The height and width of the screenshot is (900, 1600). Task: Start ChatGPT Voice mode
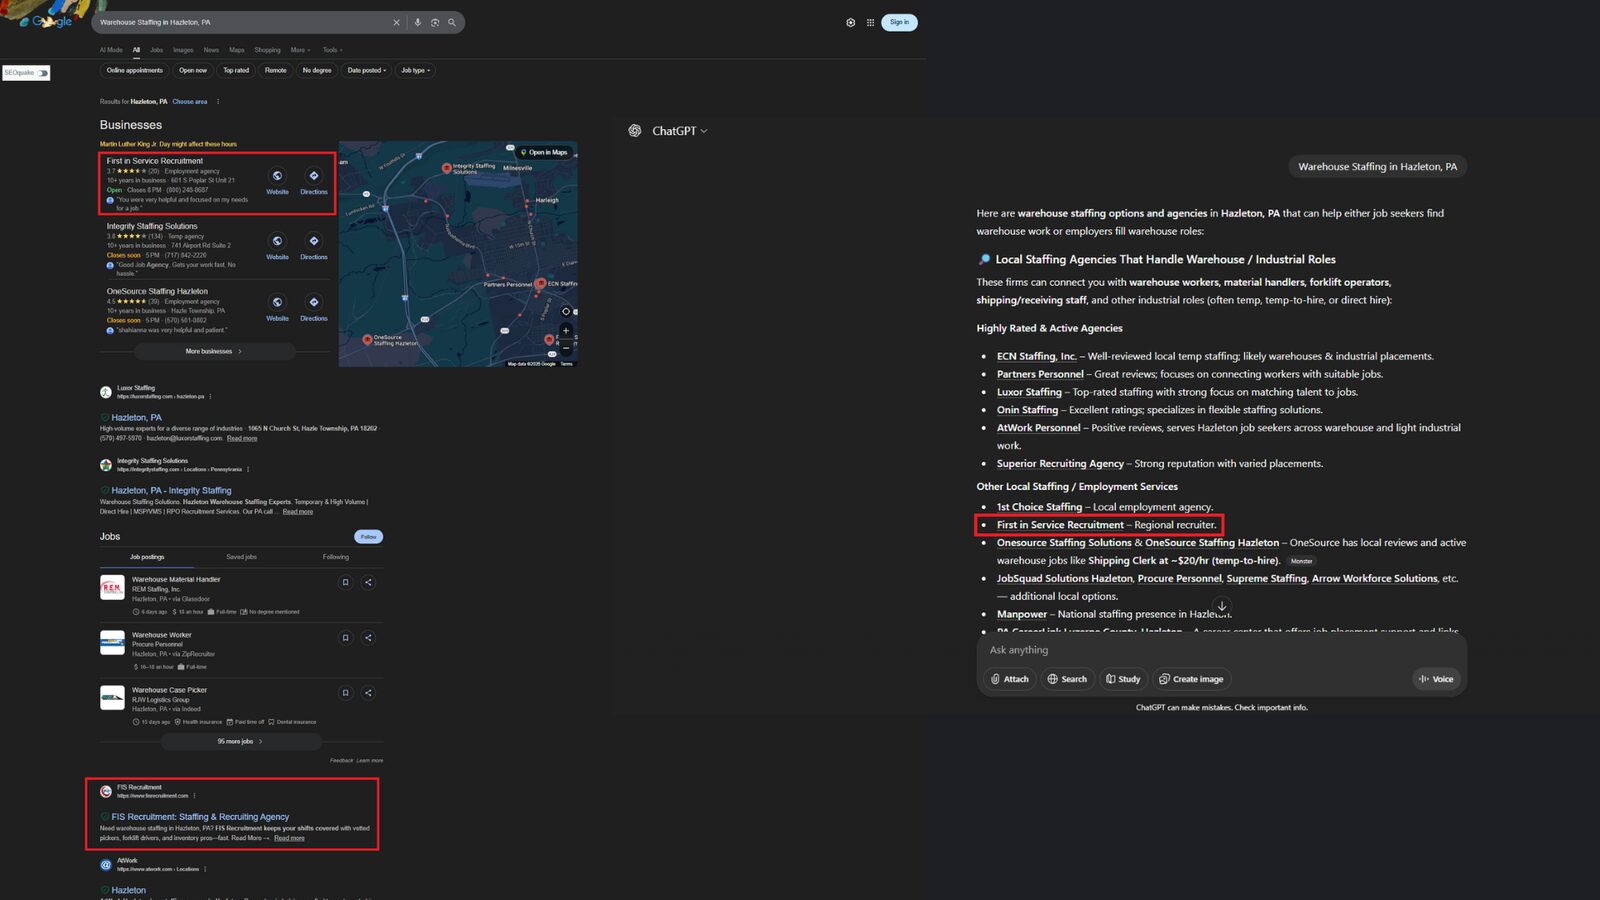[x=1436, y=679]
